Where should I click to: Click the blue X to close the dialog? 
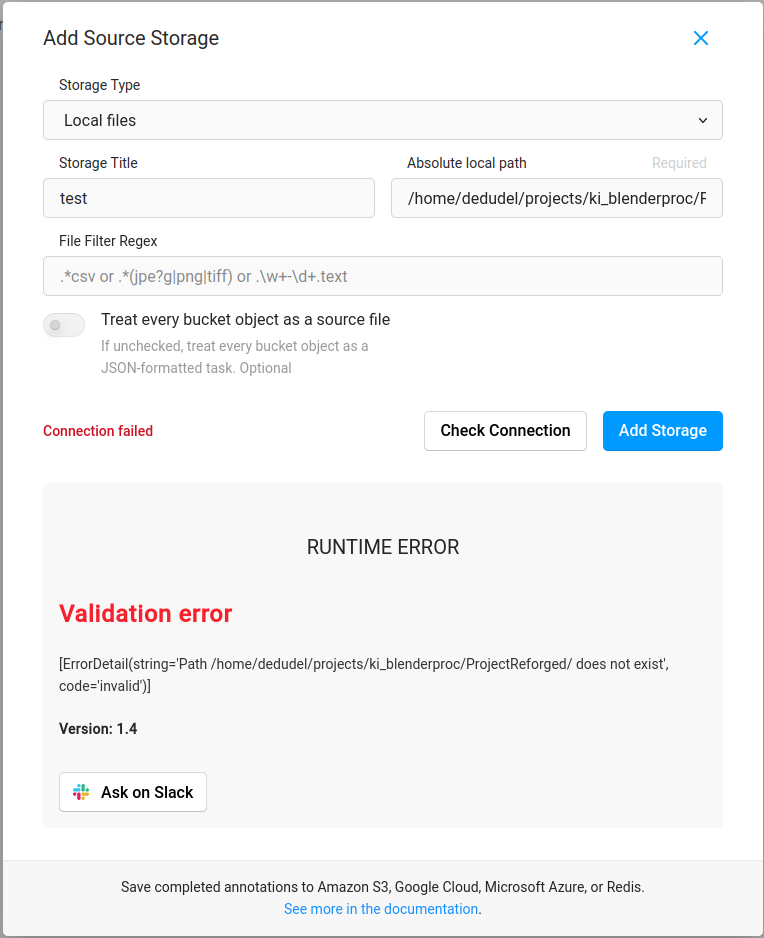pyautogui.click(x=700, y=38)
